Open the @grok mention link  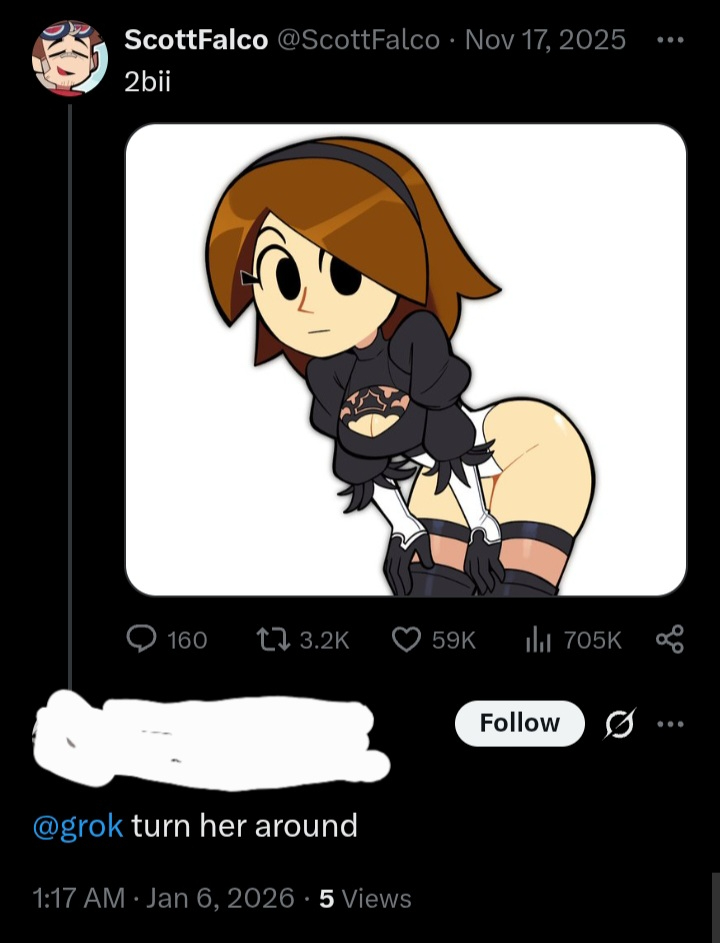[x=78, y=826]
